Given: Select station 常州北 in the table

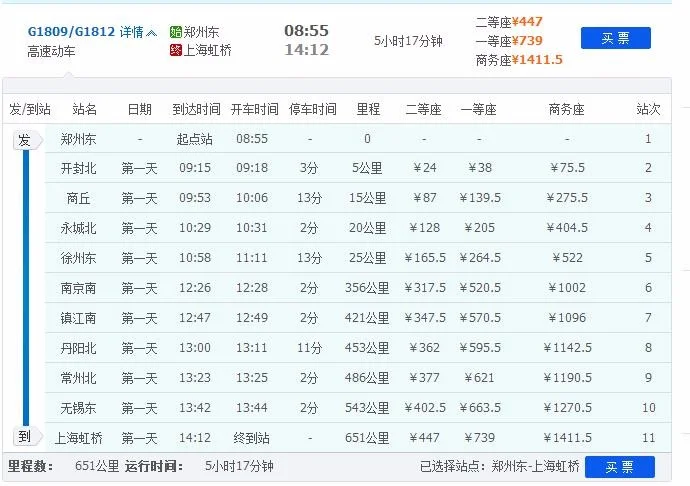Looking at the screenshot, I should point(78,378).
